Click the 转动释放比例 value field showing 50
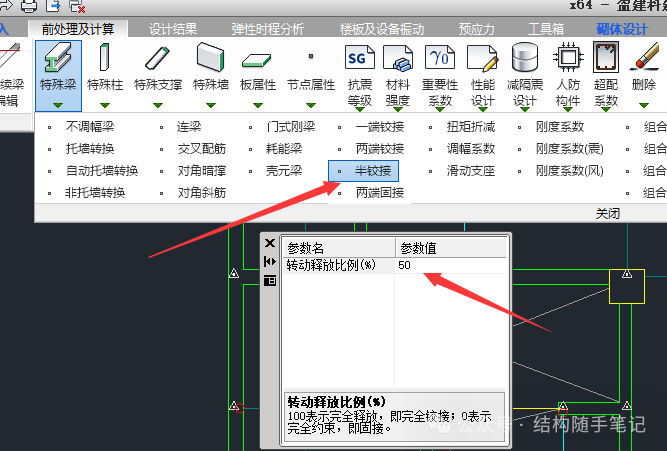This screenshot has width=667, height=451. [450, 265]
